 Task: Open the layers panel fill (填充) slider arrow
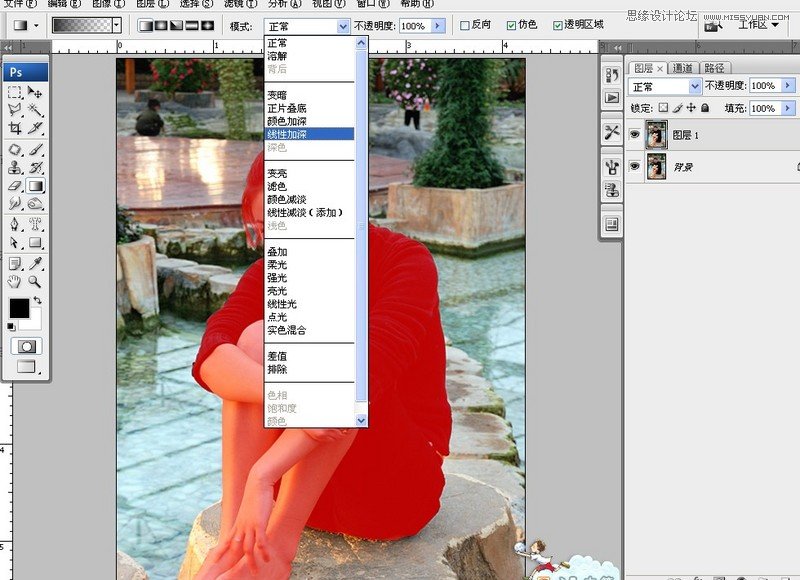pos(789,108)
